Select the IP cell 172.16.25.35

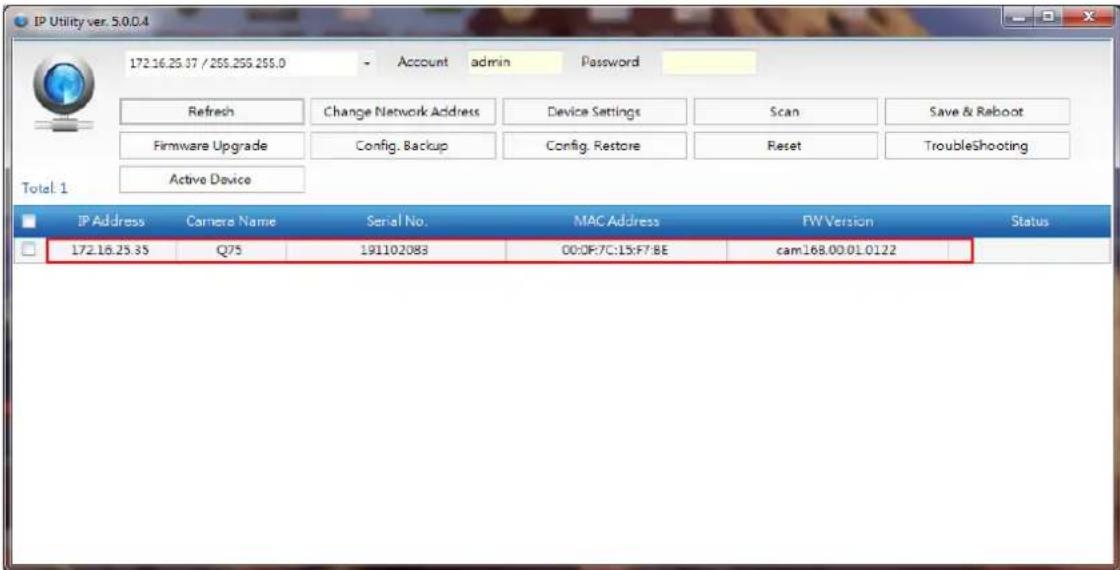111,250
